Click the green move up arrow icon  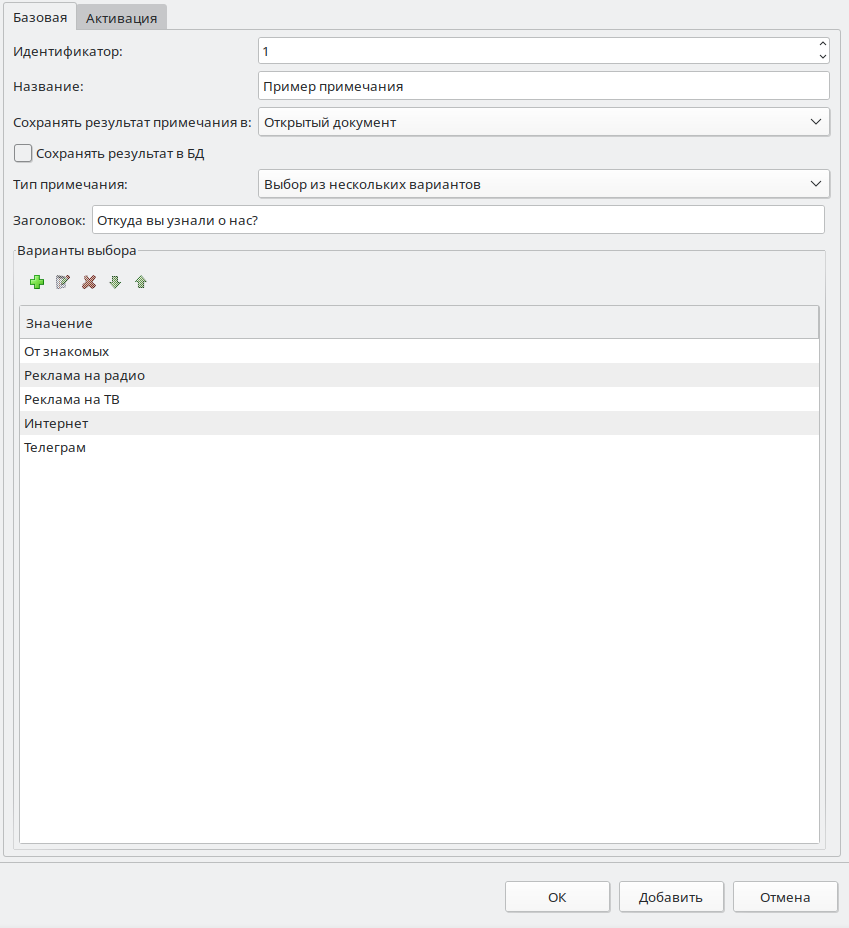[141, 283]
